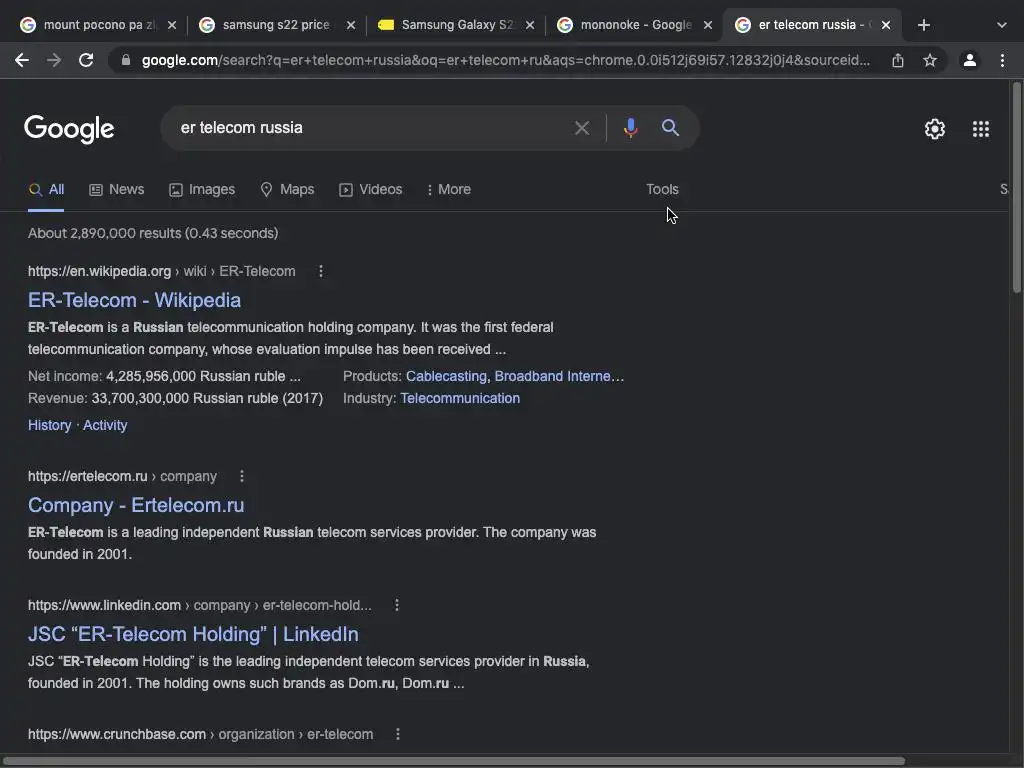Switch to the Images results tab
Image resolution: width=1024 pixels, height=768 pixels.
(x=202, y=189)
